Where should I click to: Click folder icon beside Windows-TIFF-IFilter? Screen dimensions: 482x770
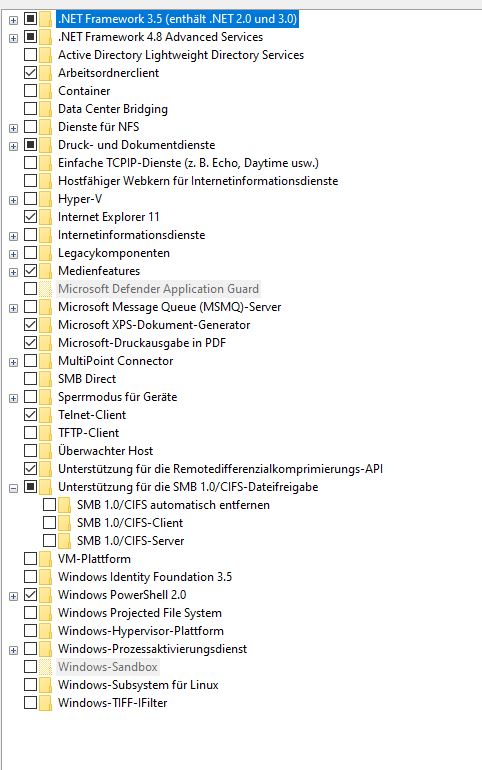pyautogui.click(x=46, y=703)
